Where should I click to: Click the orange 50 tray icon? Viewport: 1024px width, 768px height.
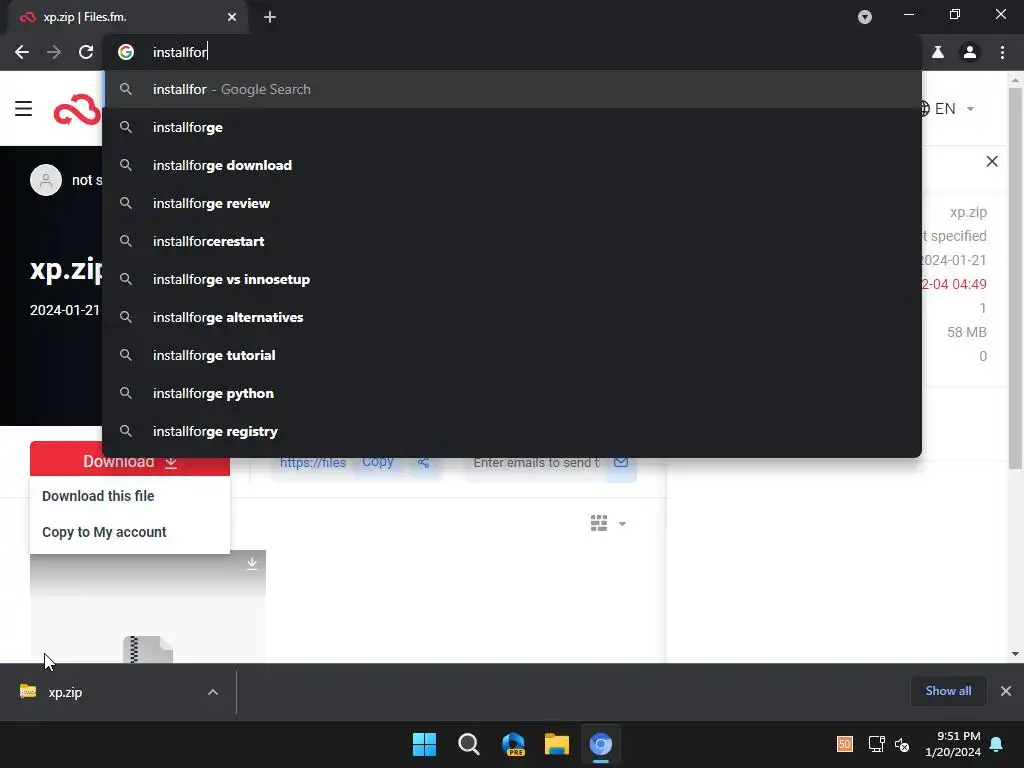[844, 744]
